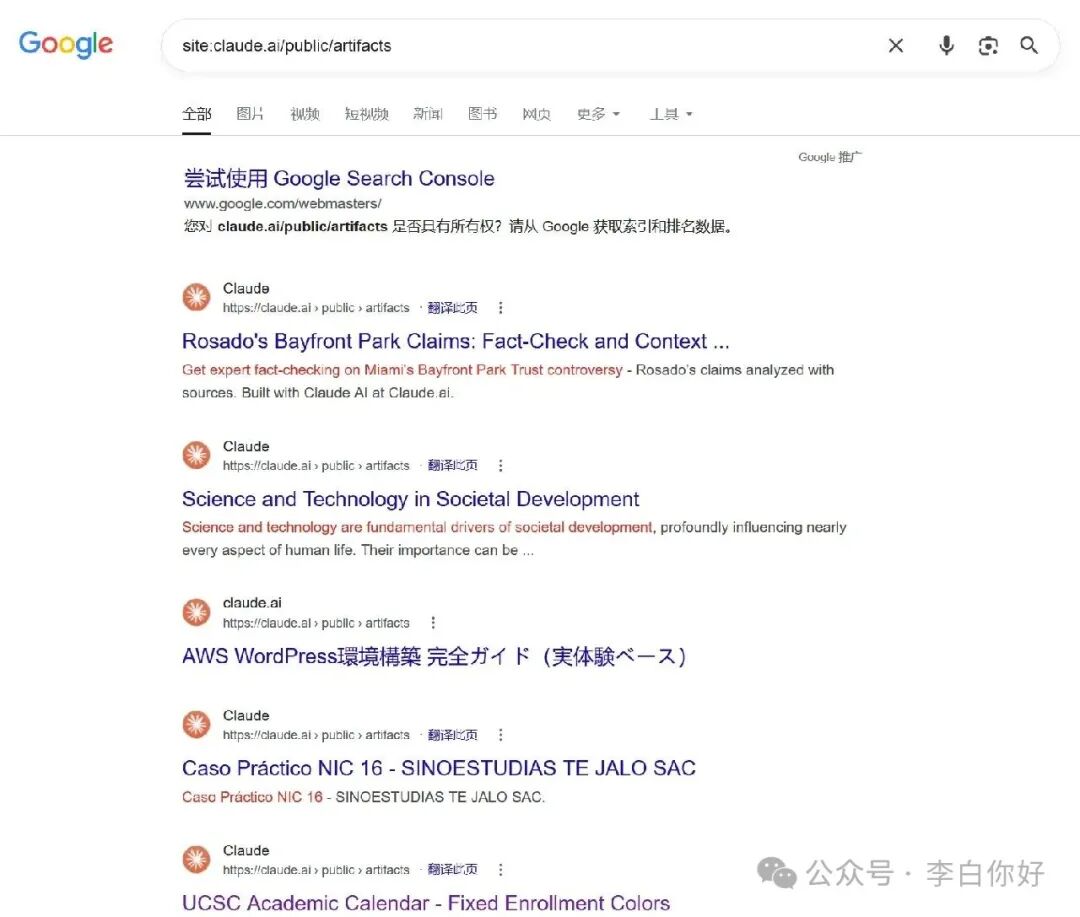This screenshot has height=917, width=1080.
Task: Open Science and Technology in Societal Development
Action: pos(411,499)
